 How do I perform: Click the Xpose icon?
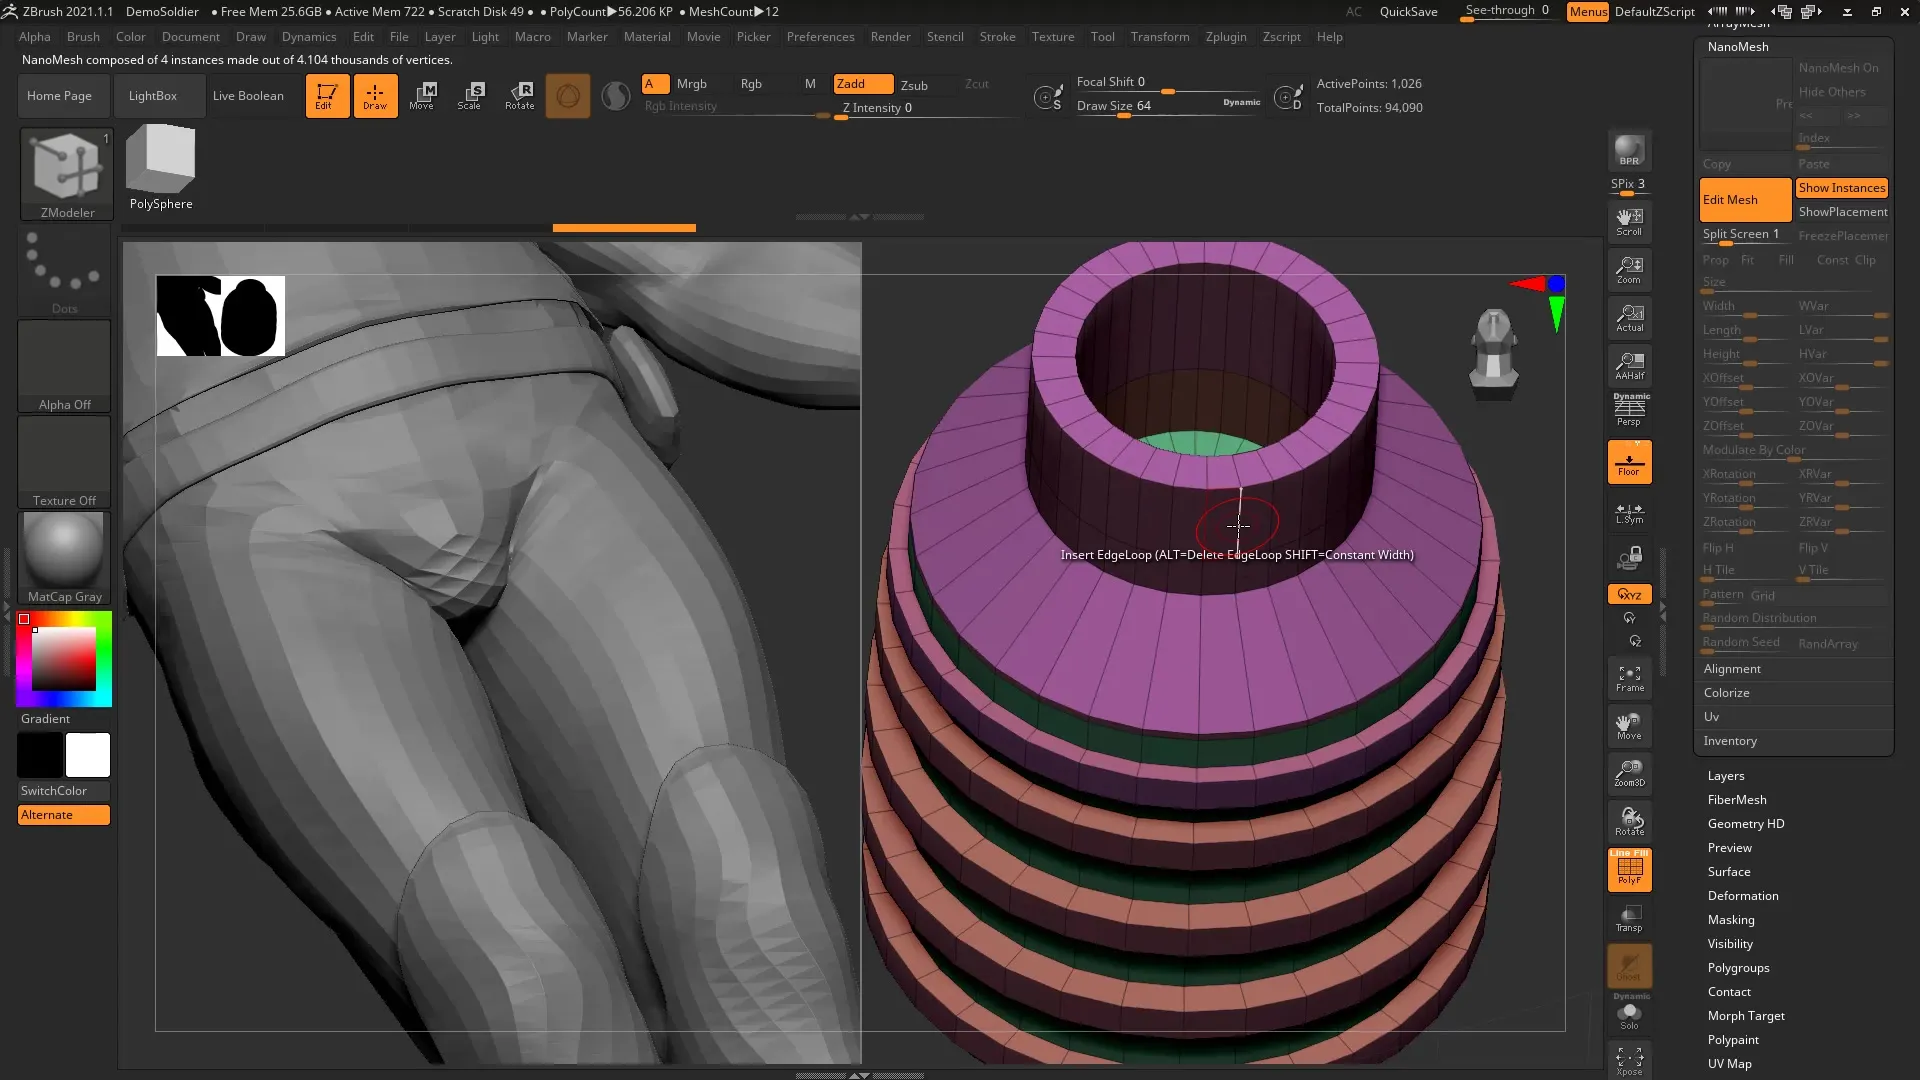pos(1629,1061)
